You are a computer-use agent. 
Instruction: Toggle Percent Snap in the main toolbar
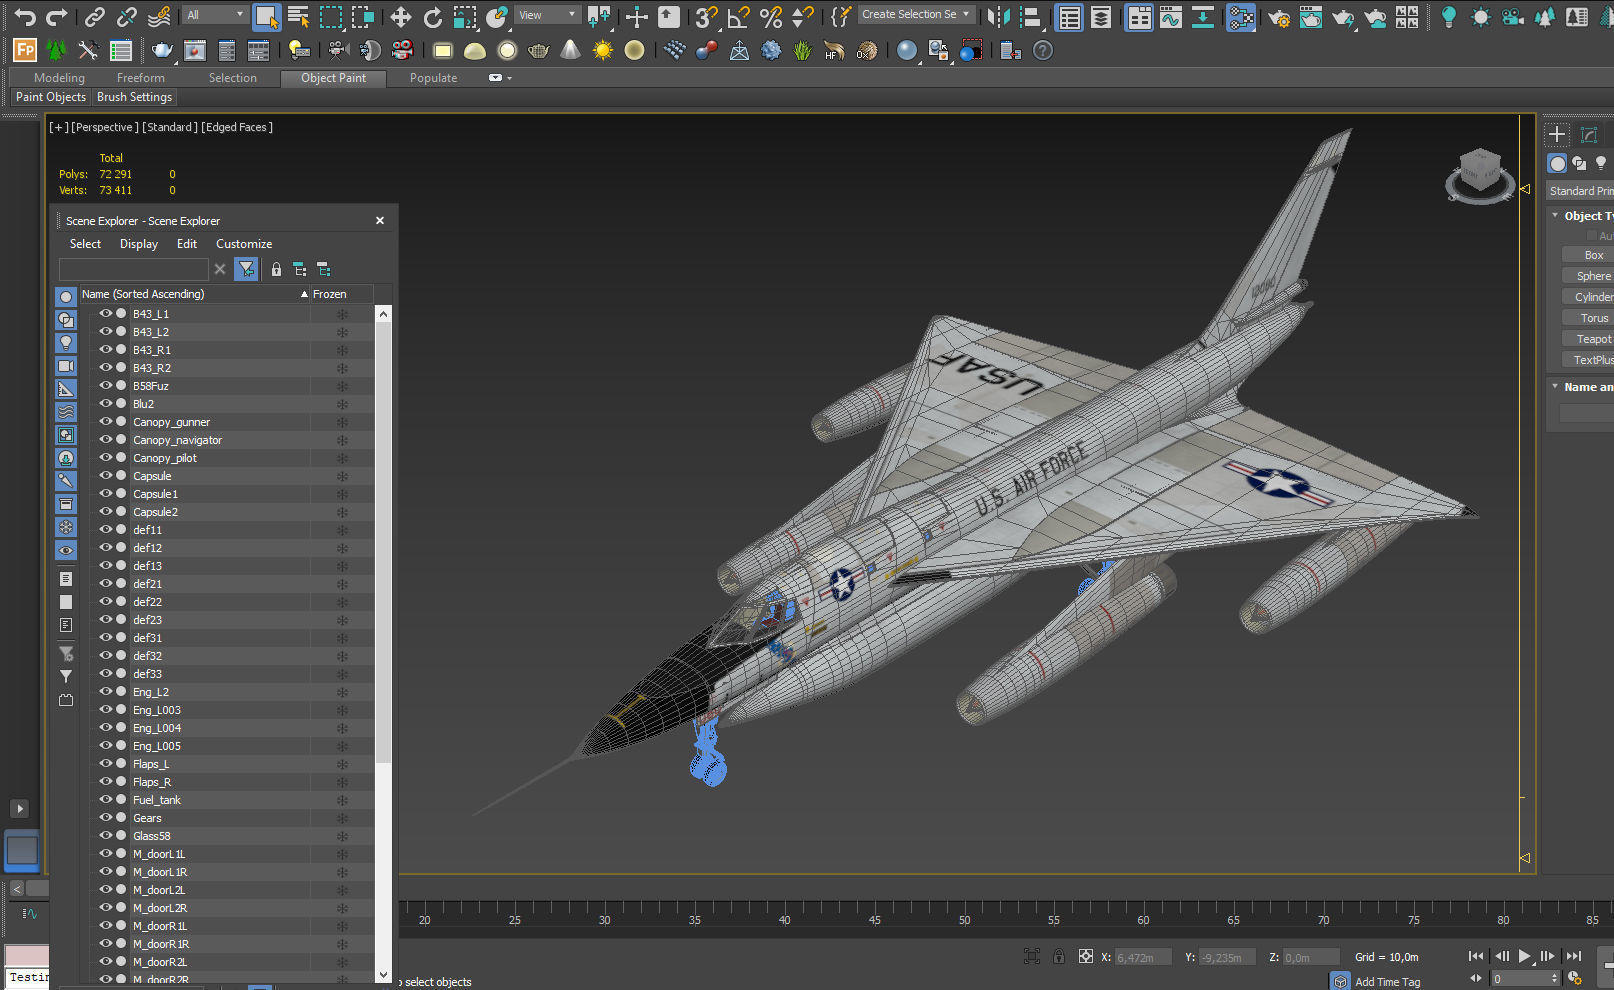[770, 16]
